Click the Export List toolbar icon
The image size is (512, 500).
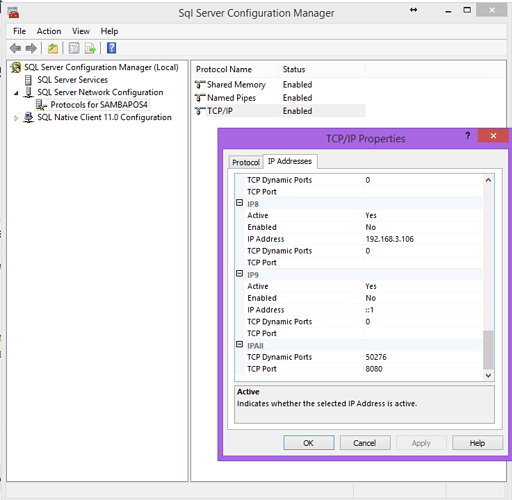tap(90, 49)
